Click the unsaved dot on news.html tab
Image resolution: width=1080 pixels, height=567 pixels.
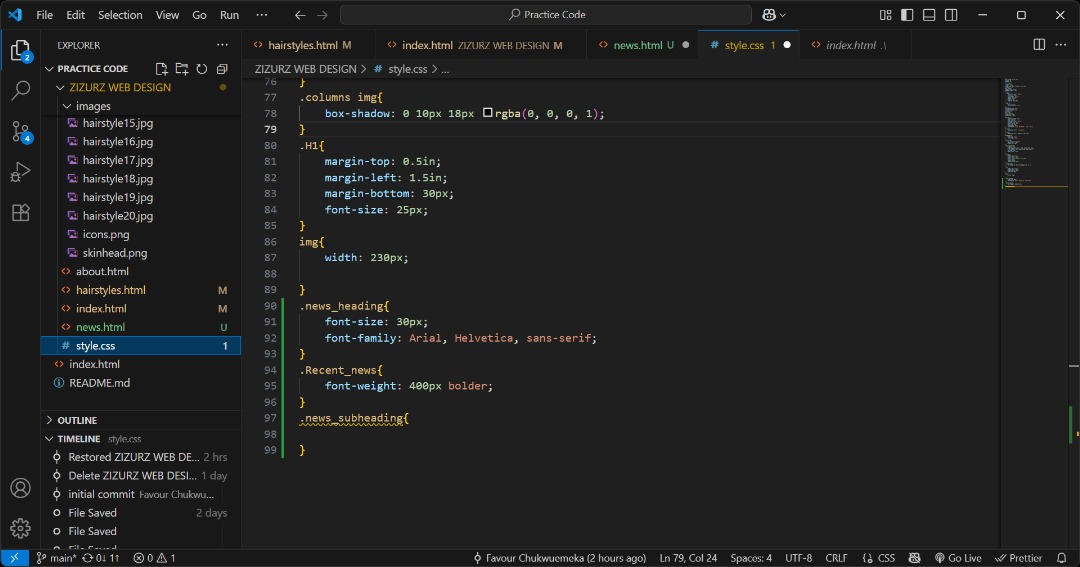685,45
